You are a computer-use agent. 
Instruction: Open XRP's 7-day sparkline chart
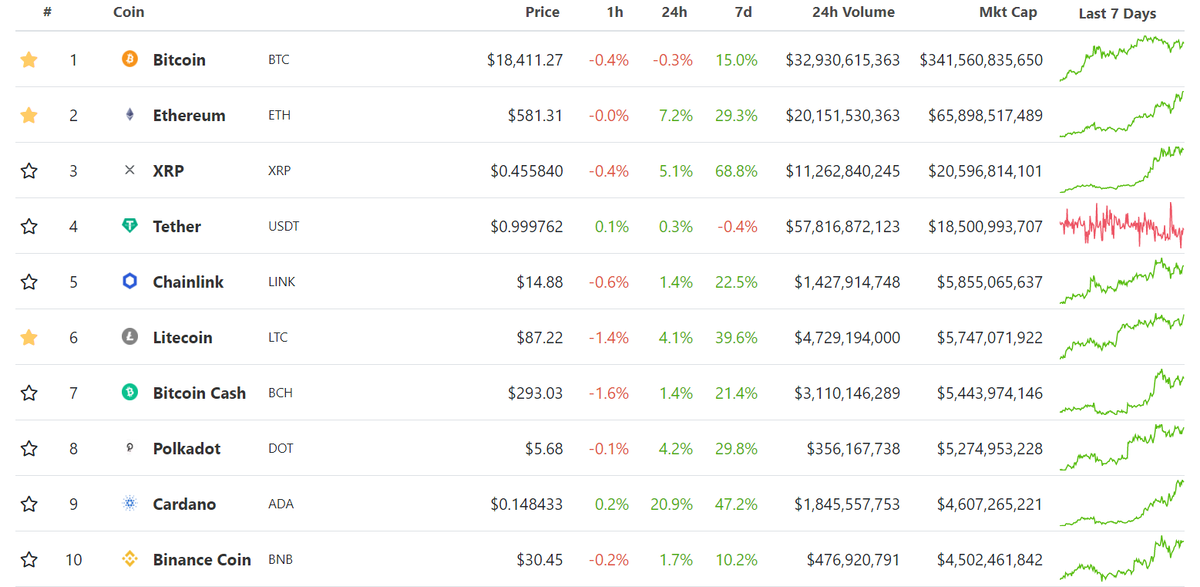point(1121,169)
